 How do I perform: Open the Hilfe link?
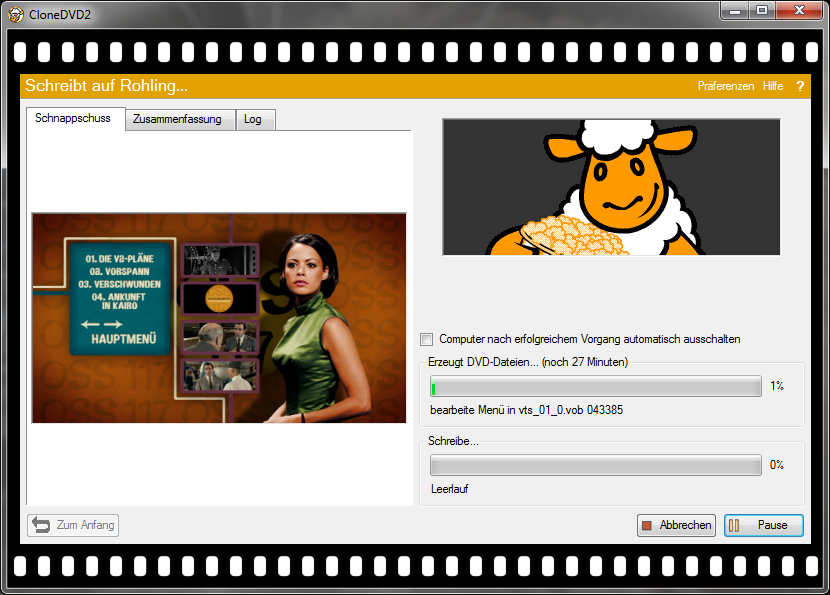coord(773,86)
